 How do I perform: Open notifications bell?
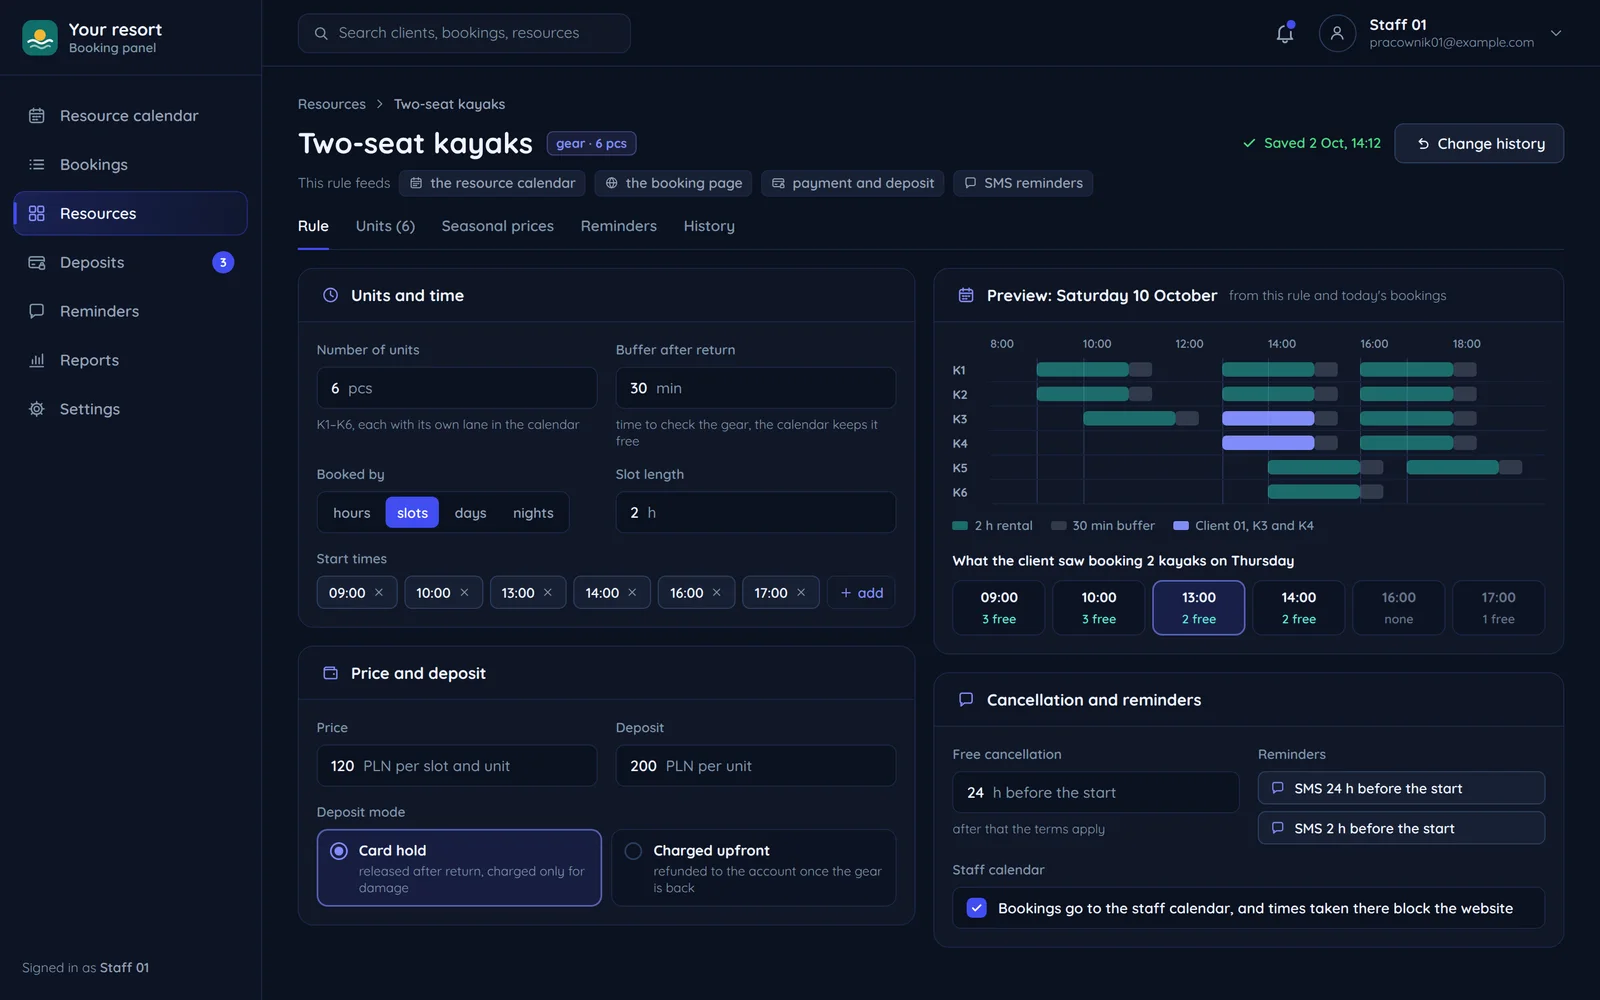(1285, 33)
